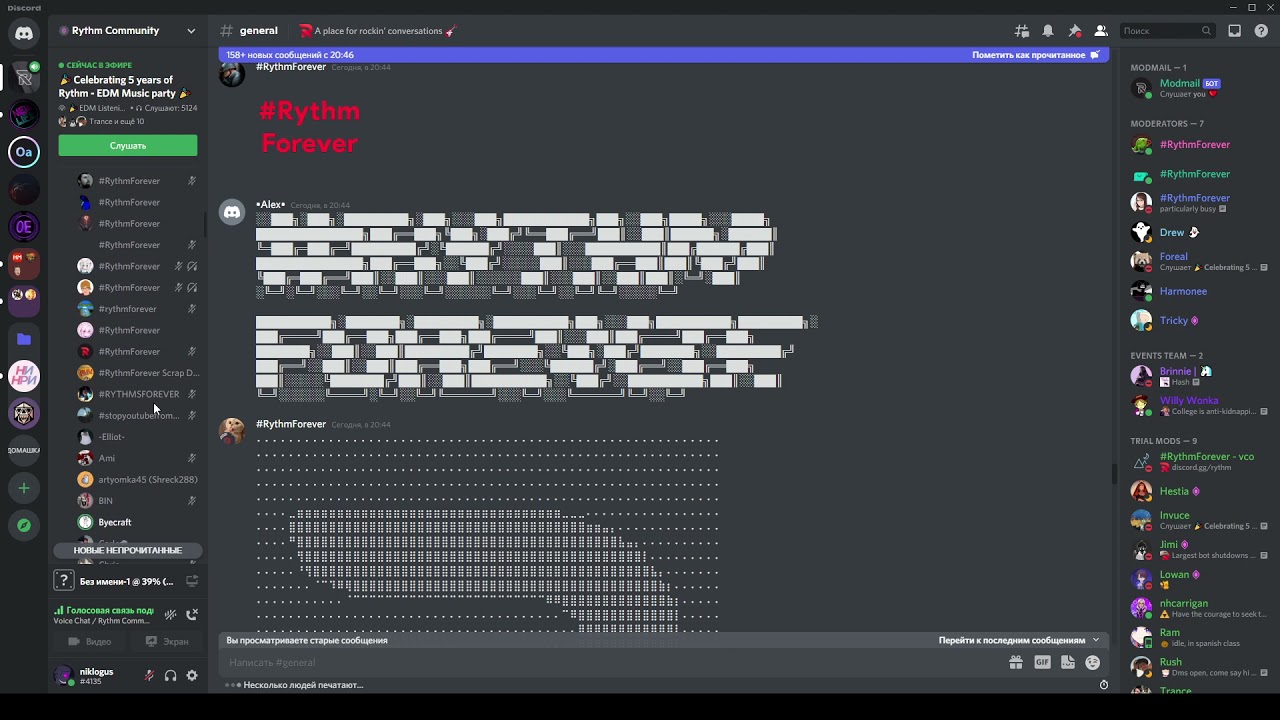1280x720 pixels.
Task: Open moderator Drew's profile
Action: click(x=1195, y=232)
